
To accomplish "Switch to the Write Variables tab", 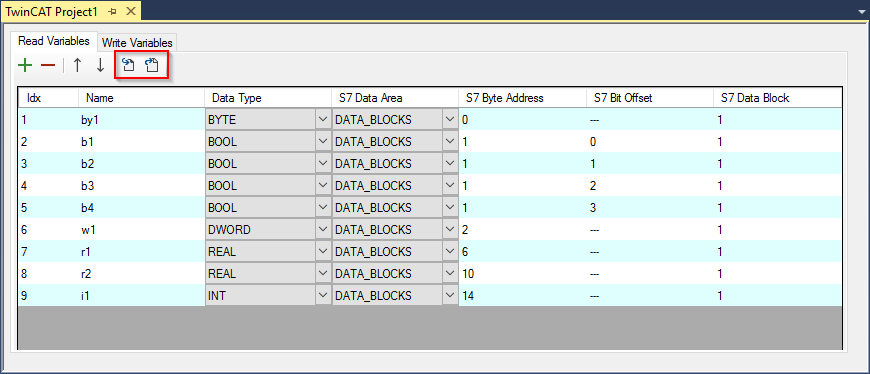I will pos(137,42).
